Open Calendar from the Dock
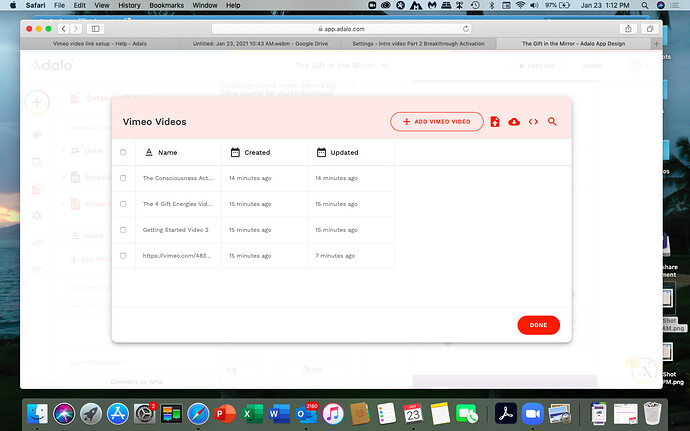This screenshot has height=431, width=690. [413, 414]
